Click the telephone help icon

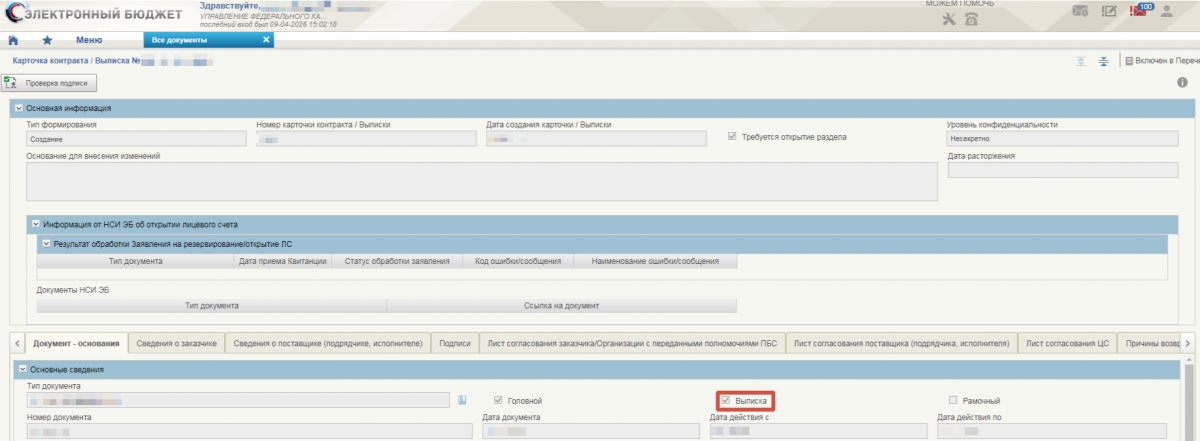click(x=971, y=19)
